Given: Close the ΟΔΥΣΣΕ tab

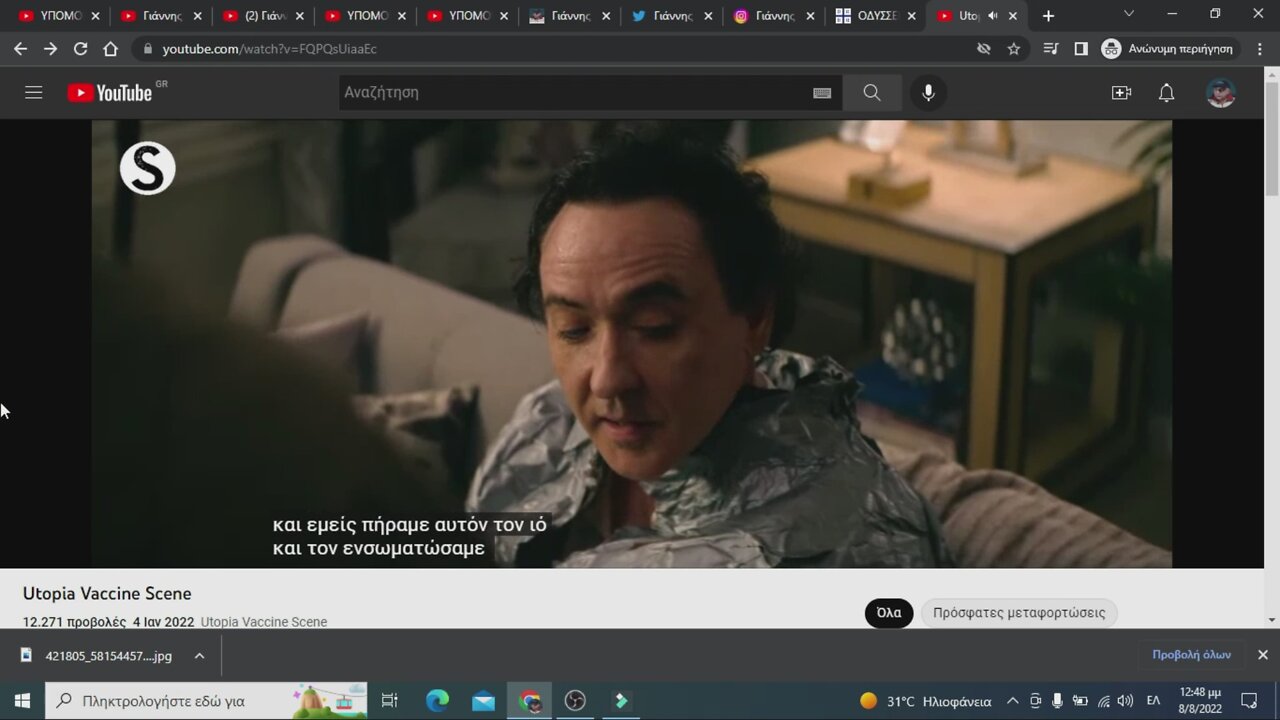Looking at the screenshot, I should (912, 16).
